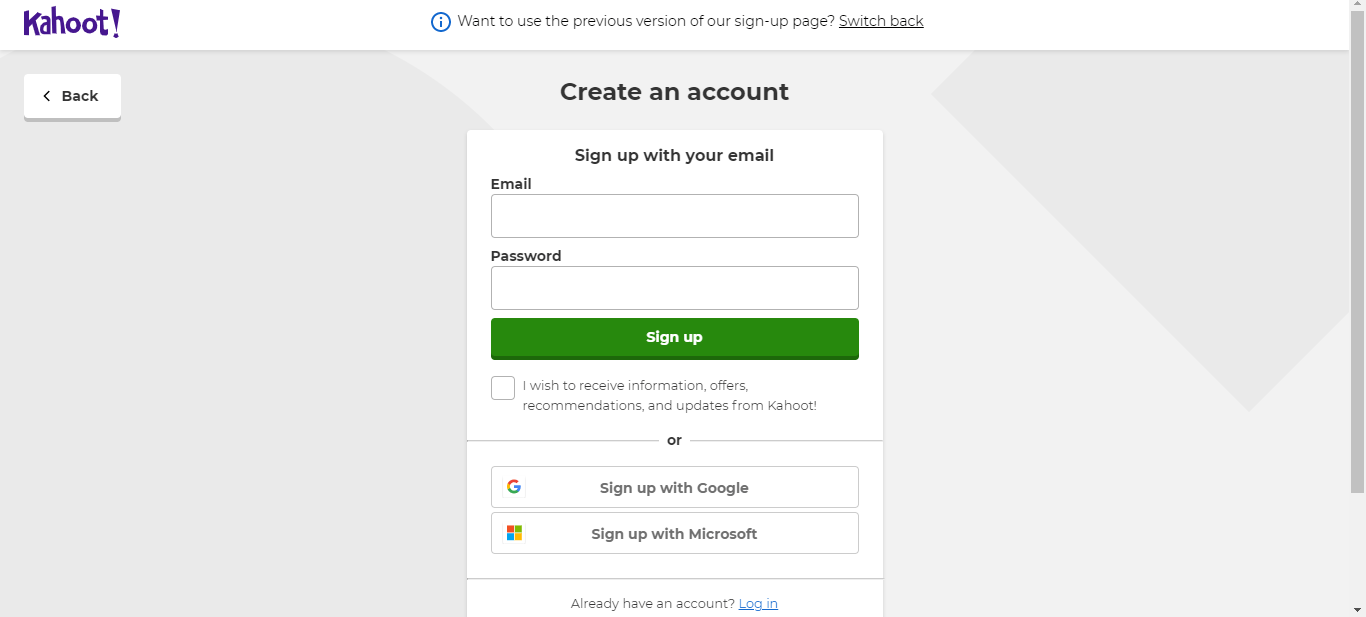This screenshot has height=617, width=1366.
Task: Choose Sign up with Google
Action: [674, 487]
